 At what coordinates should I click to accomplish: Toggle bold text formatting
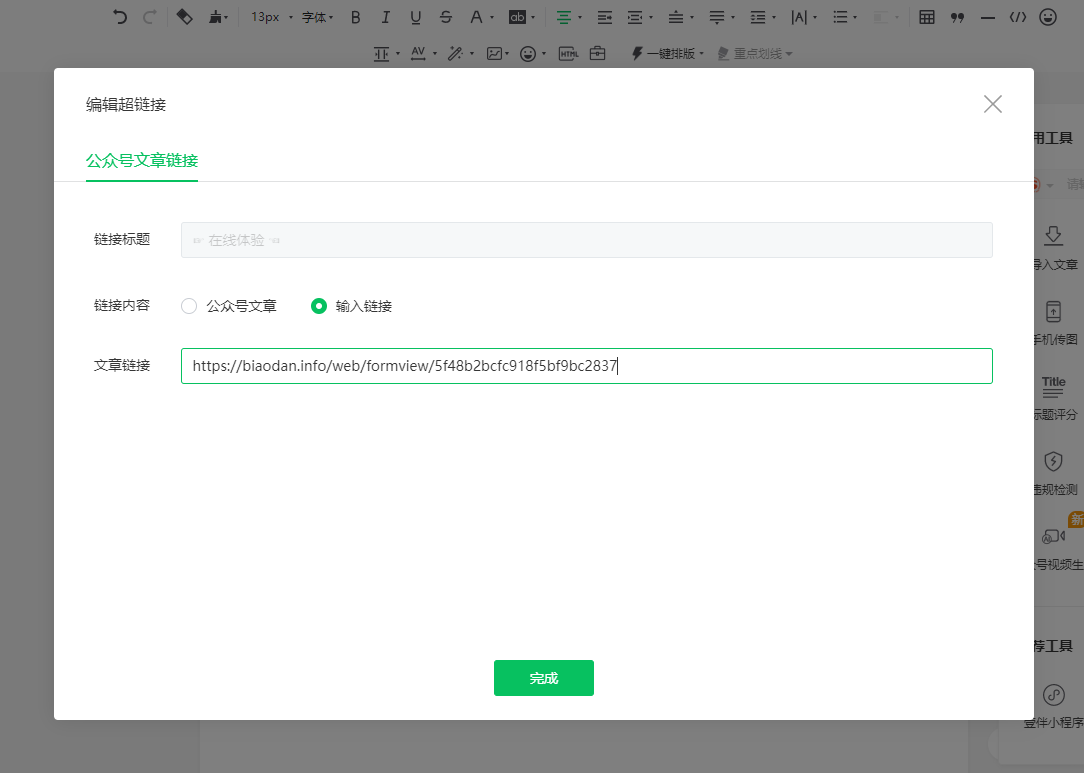355,17
